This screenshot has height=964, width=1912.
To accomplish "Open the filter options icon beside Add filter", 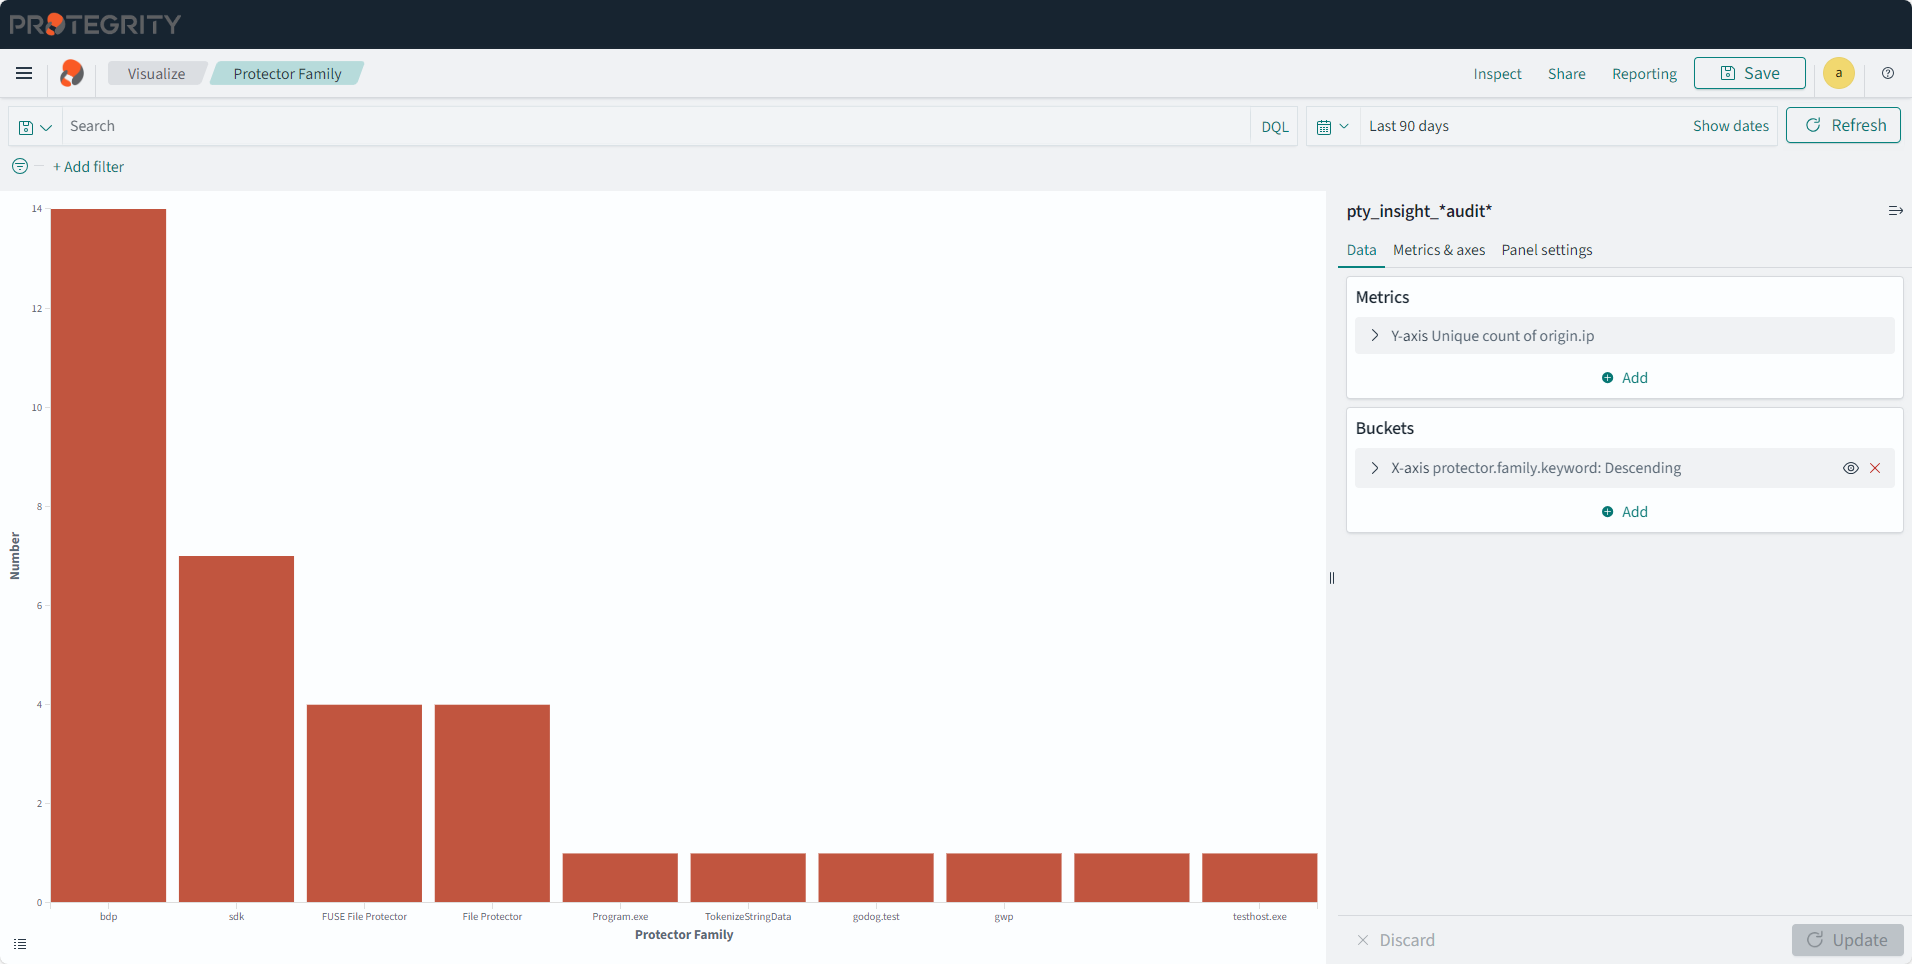I will [x=20, y=166].
